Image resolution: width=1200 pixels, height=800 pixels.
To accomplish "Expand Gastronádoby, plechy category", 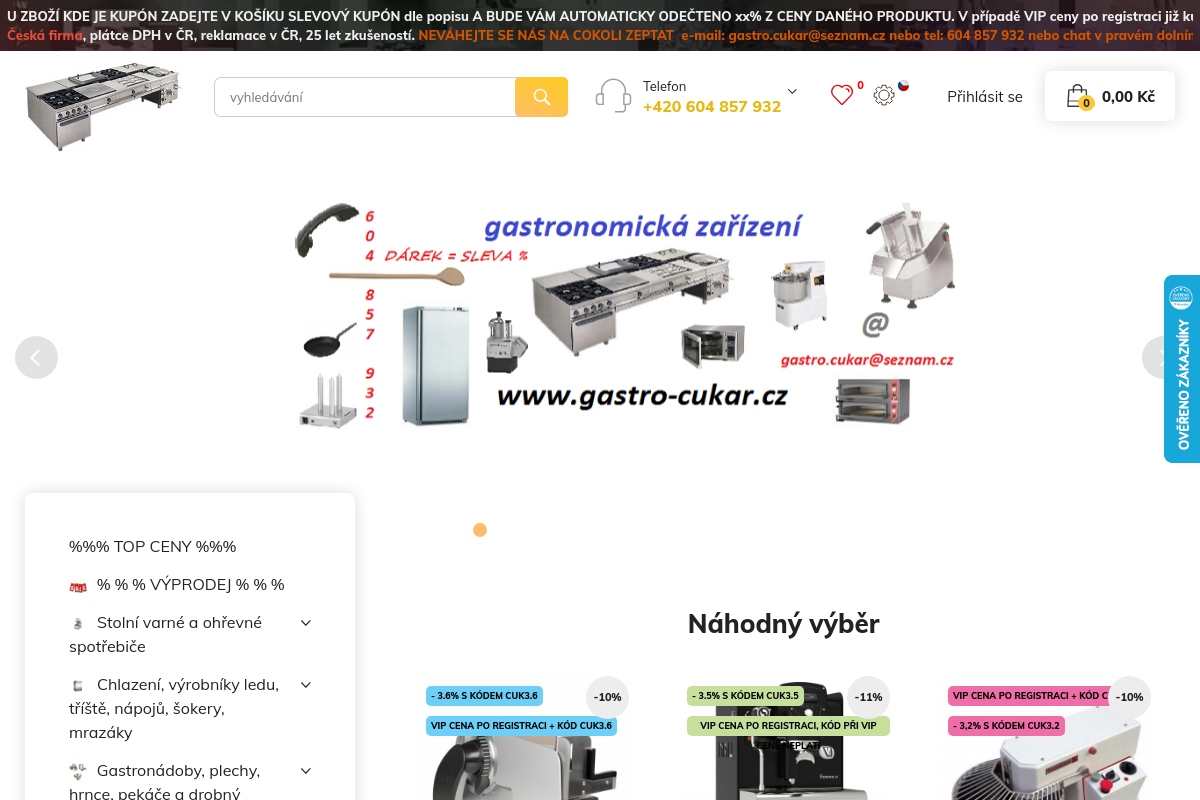I will coord(306,771).
